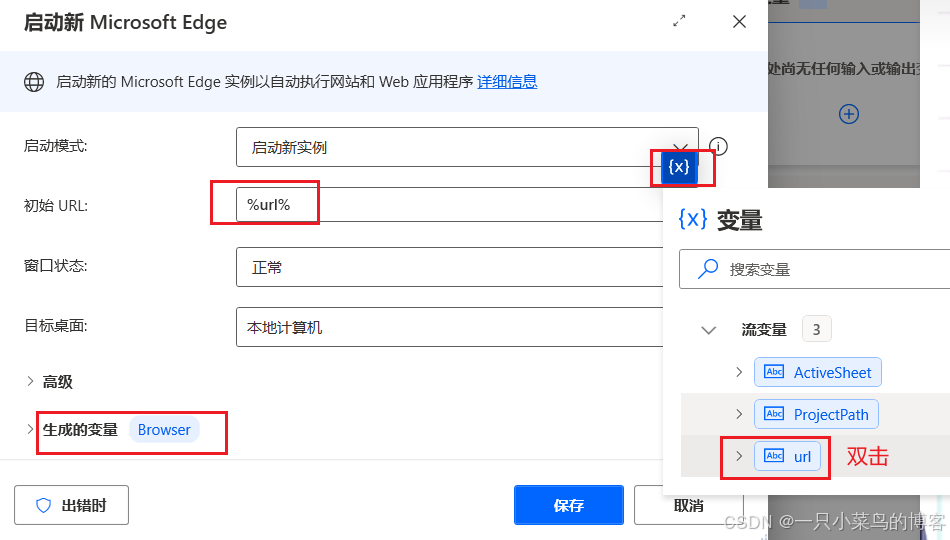Click the 取消 button
The width and height of the screenshot is (950, 540).
[x=689, y=505]
